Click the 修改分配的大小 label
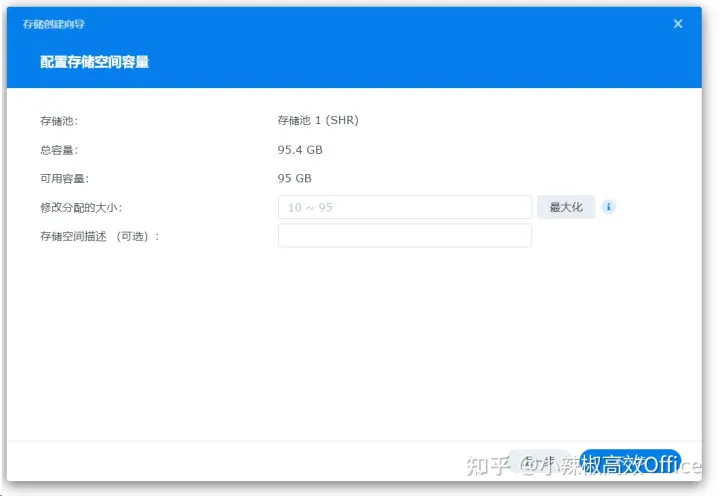 pyautogui.click(x=81, y=208)
